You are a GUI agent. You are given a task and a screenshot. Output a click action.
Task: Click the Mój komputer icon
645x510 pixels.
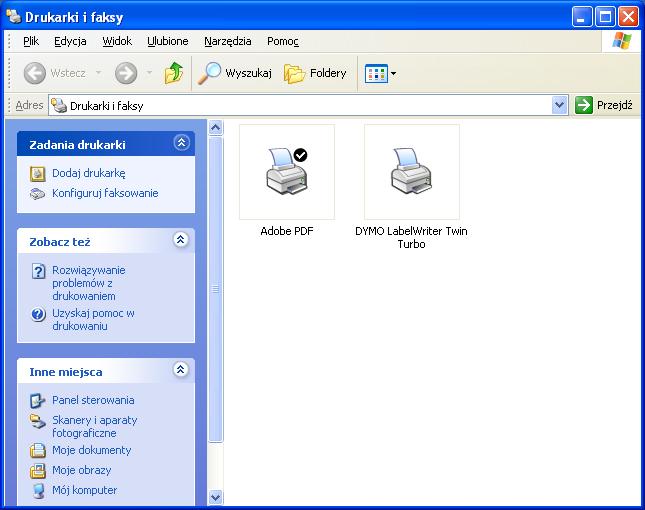(38, 491)
